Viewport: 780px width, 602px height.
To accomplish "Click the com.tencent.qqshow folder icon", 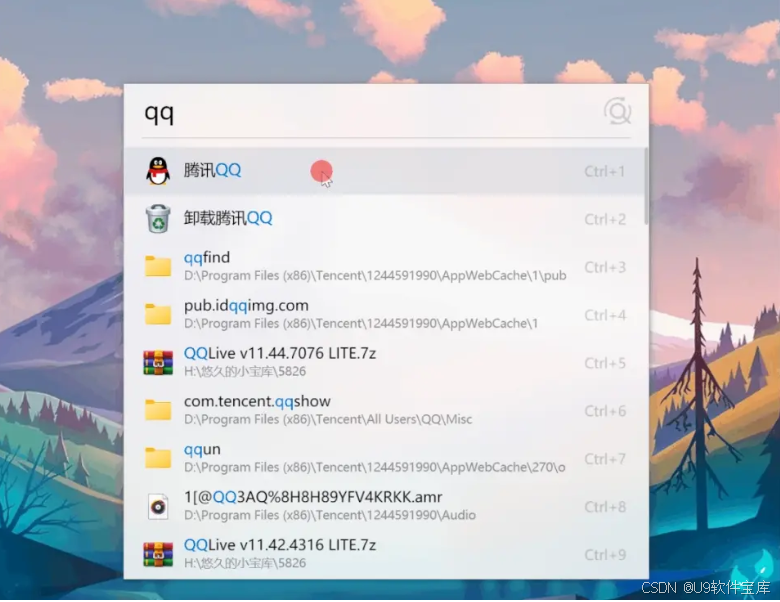I will [158, 410].
